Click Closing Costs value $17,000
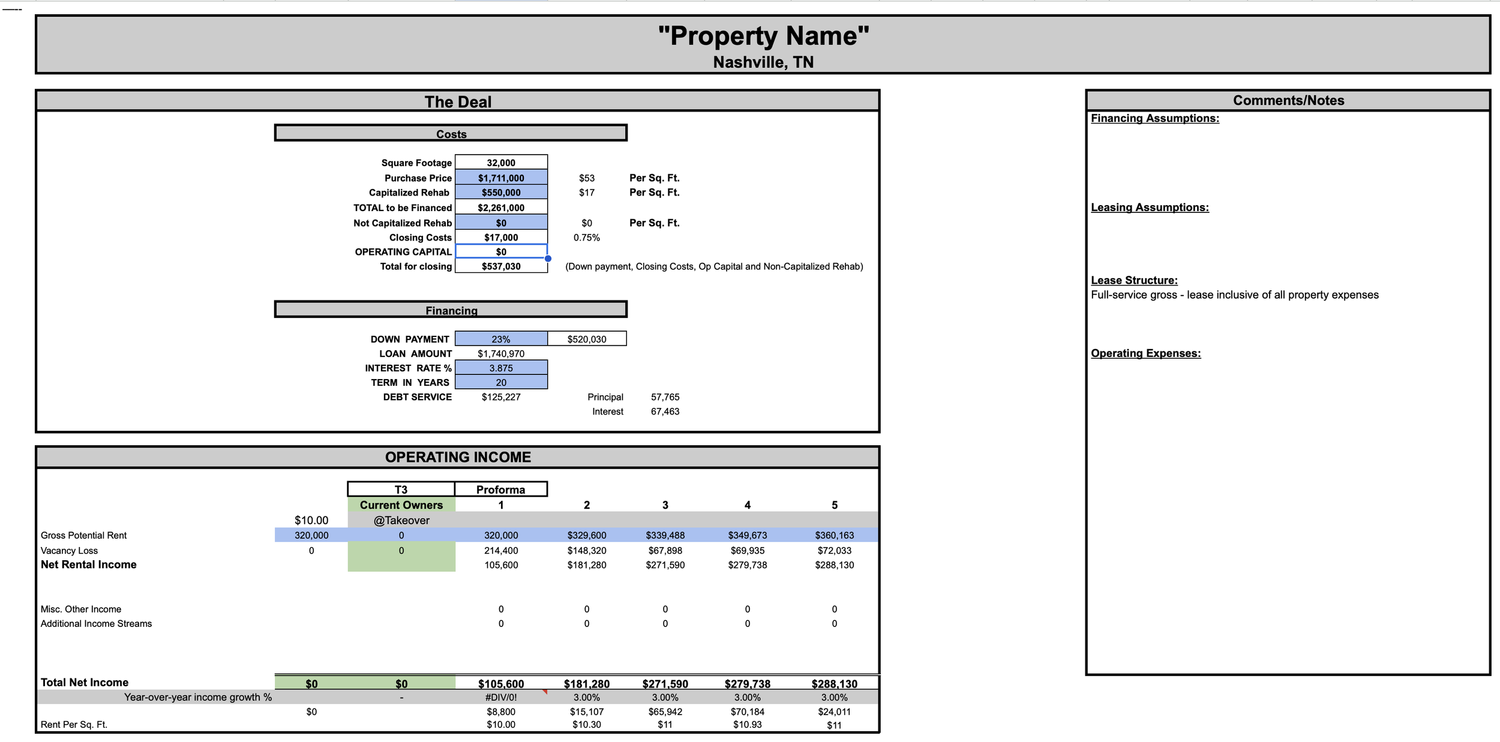The height and width of the screenshot is (742, 1500). click(x=501, y=237)
